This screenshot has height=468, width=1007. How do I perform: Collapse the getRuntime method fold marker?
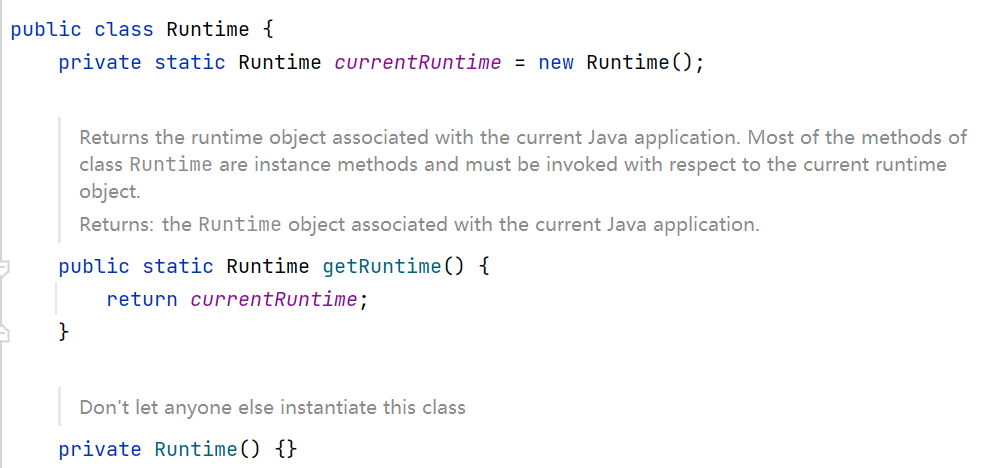(4, 267)
